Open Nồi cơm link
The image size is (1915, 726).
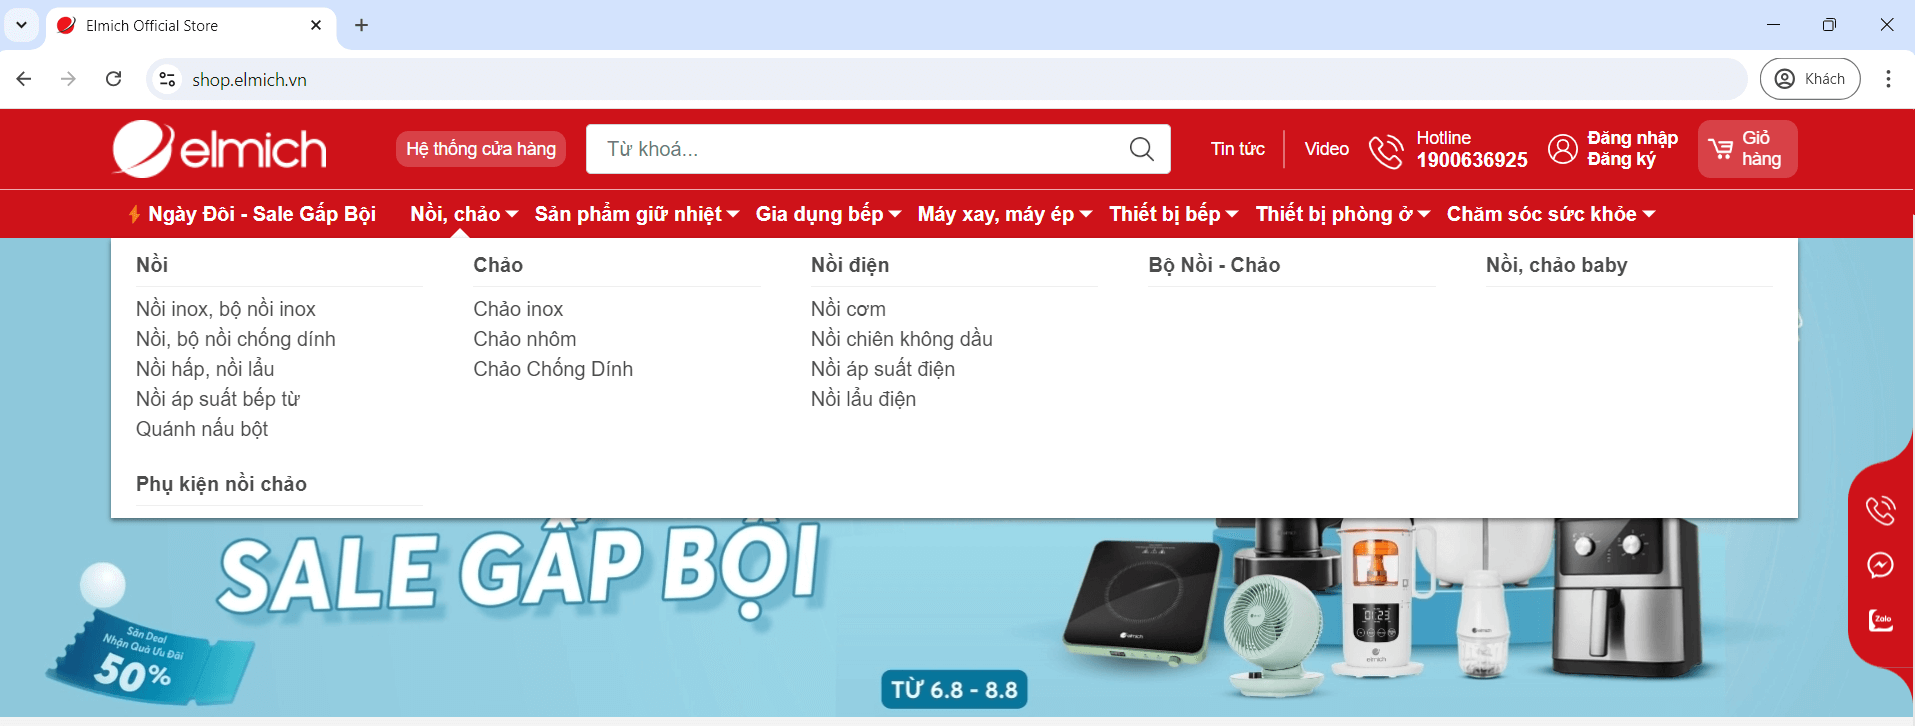pyautogui.click(x=848, y=309)
